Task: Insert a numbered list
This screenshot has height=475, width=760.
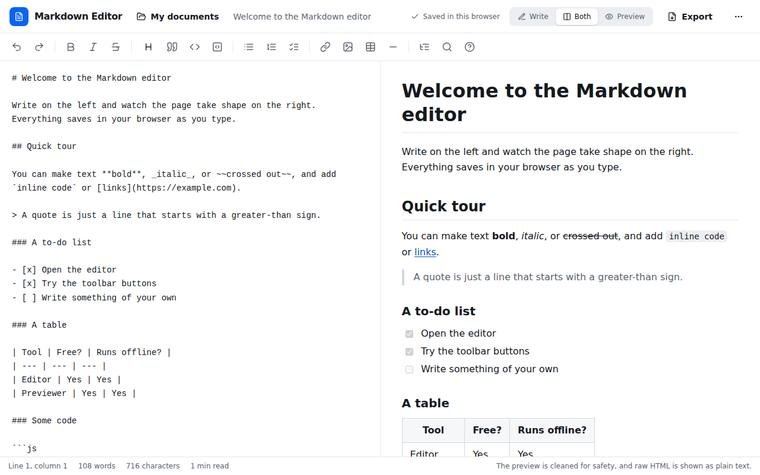Action: 271,47
